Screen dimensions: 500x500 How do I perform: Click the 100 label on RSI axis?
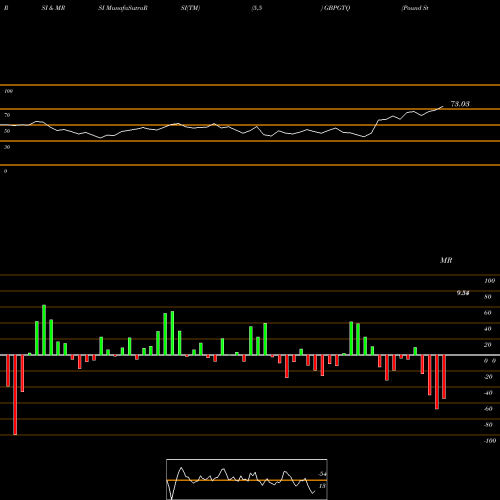[8, 91]
